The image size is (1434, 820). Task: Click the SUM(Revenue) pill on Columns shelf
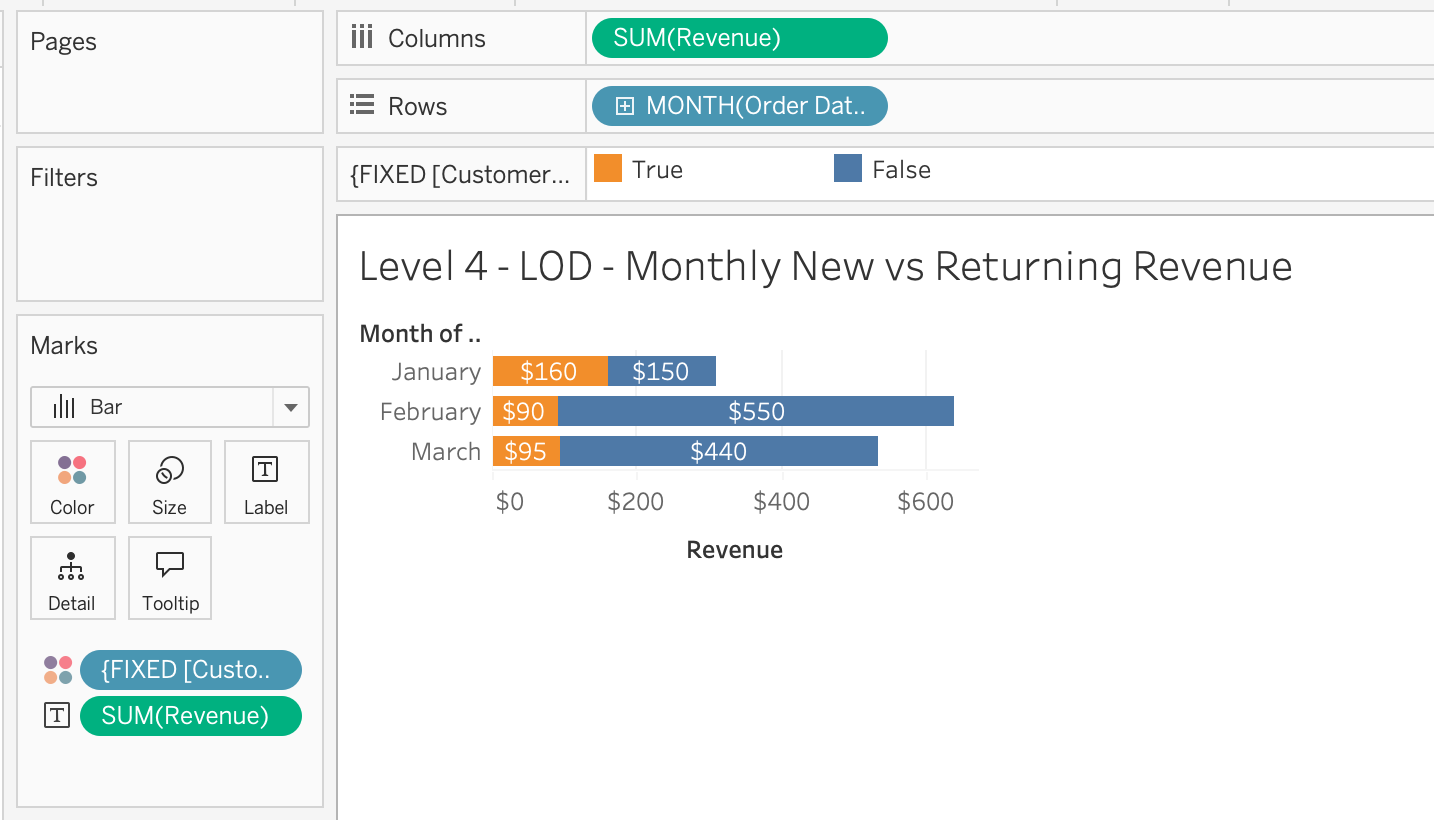tap(739, 38)
